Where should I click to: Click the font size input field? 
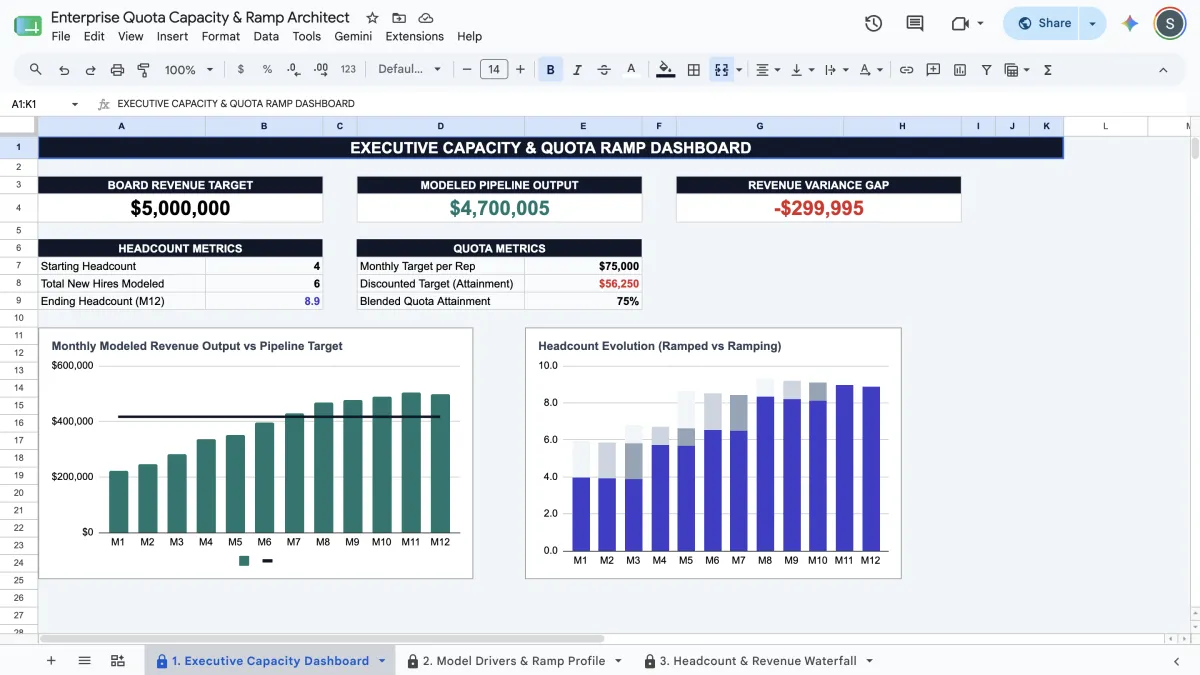tap(493, 70)
